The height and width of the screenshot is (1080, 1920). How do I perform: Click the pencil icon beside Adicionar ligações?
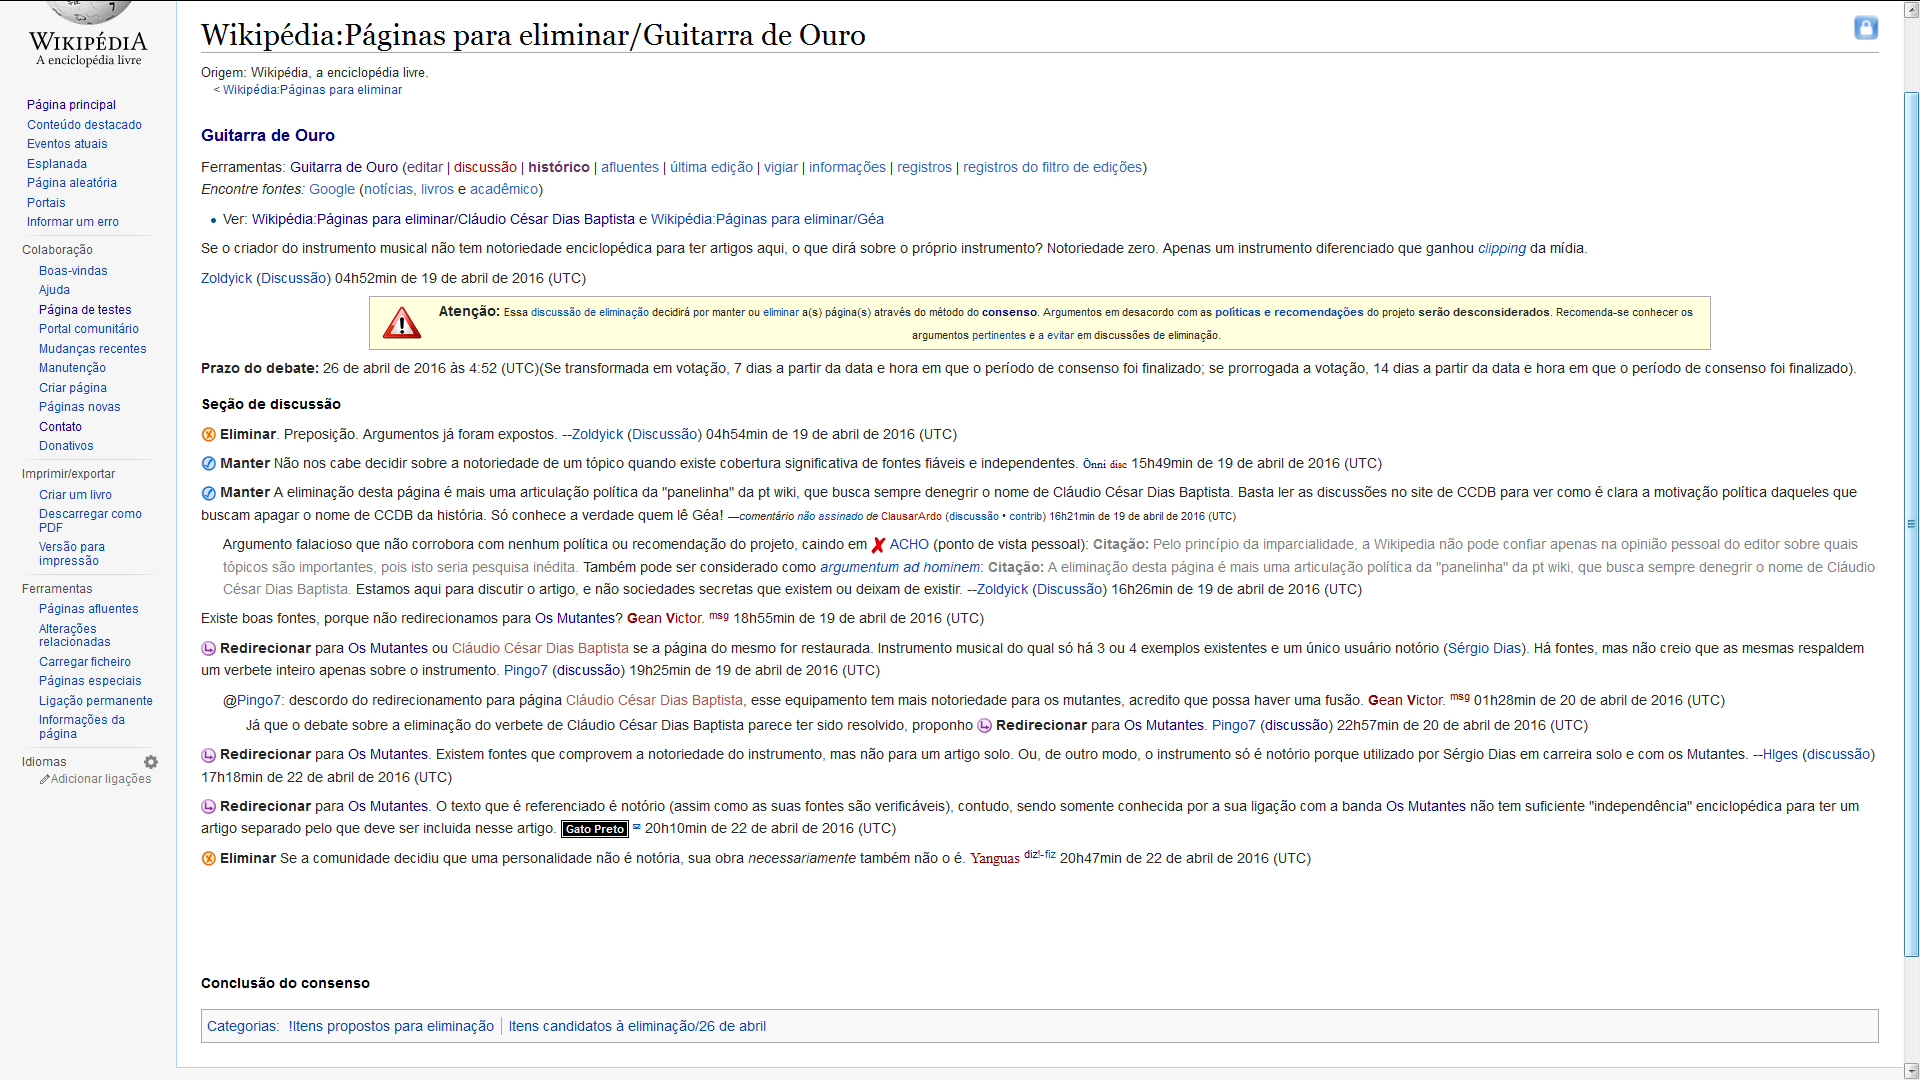coord(44,780)
